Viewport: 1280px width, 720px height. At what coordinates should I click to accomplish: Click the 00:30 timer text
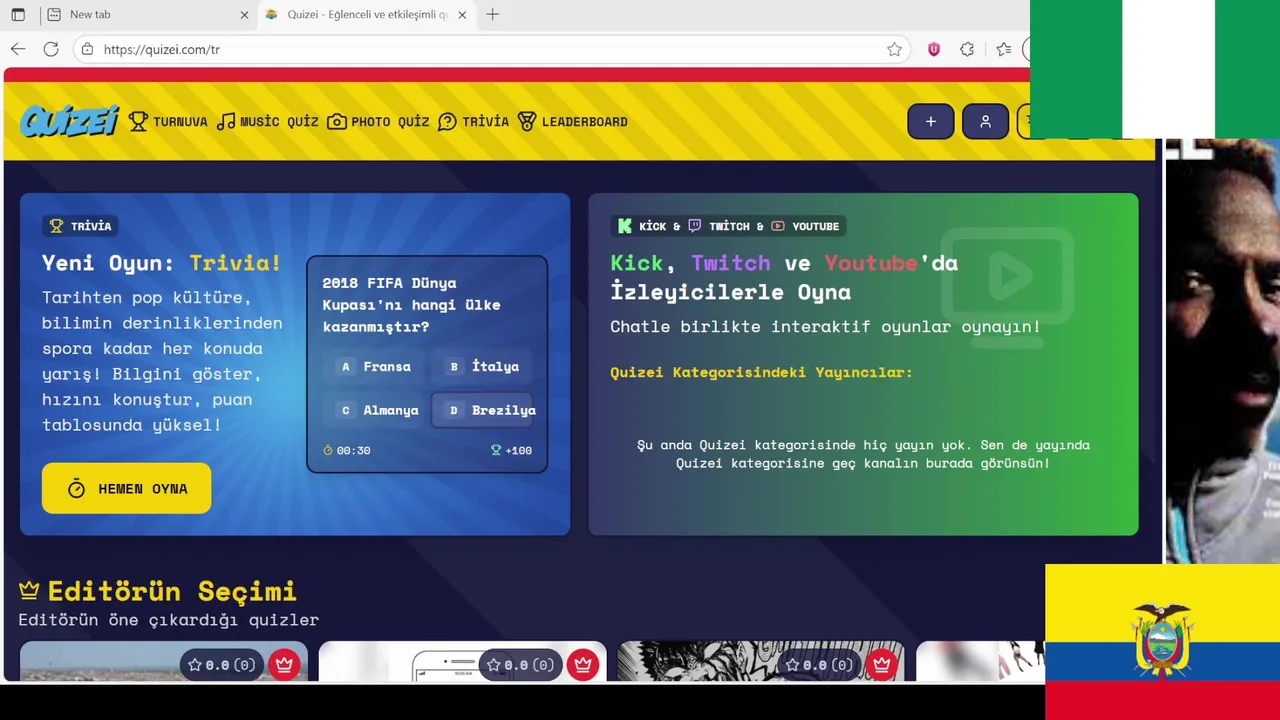pos(346,450)
